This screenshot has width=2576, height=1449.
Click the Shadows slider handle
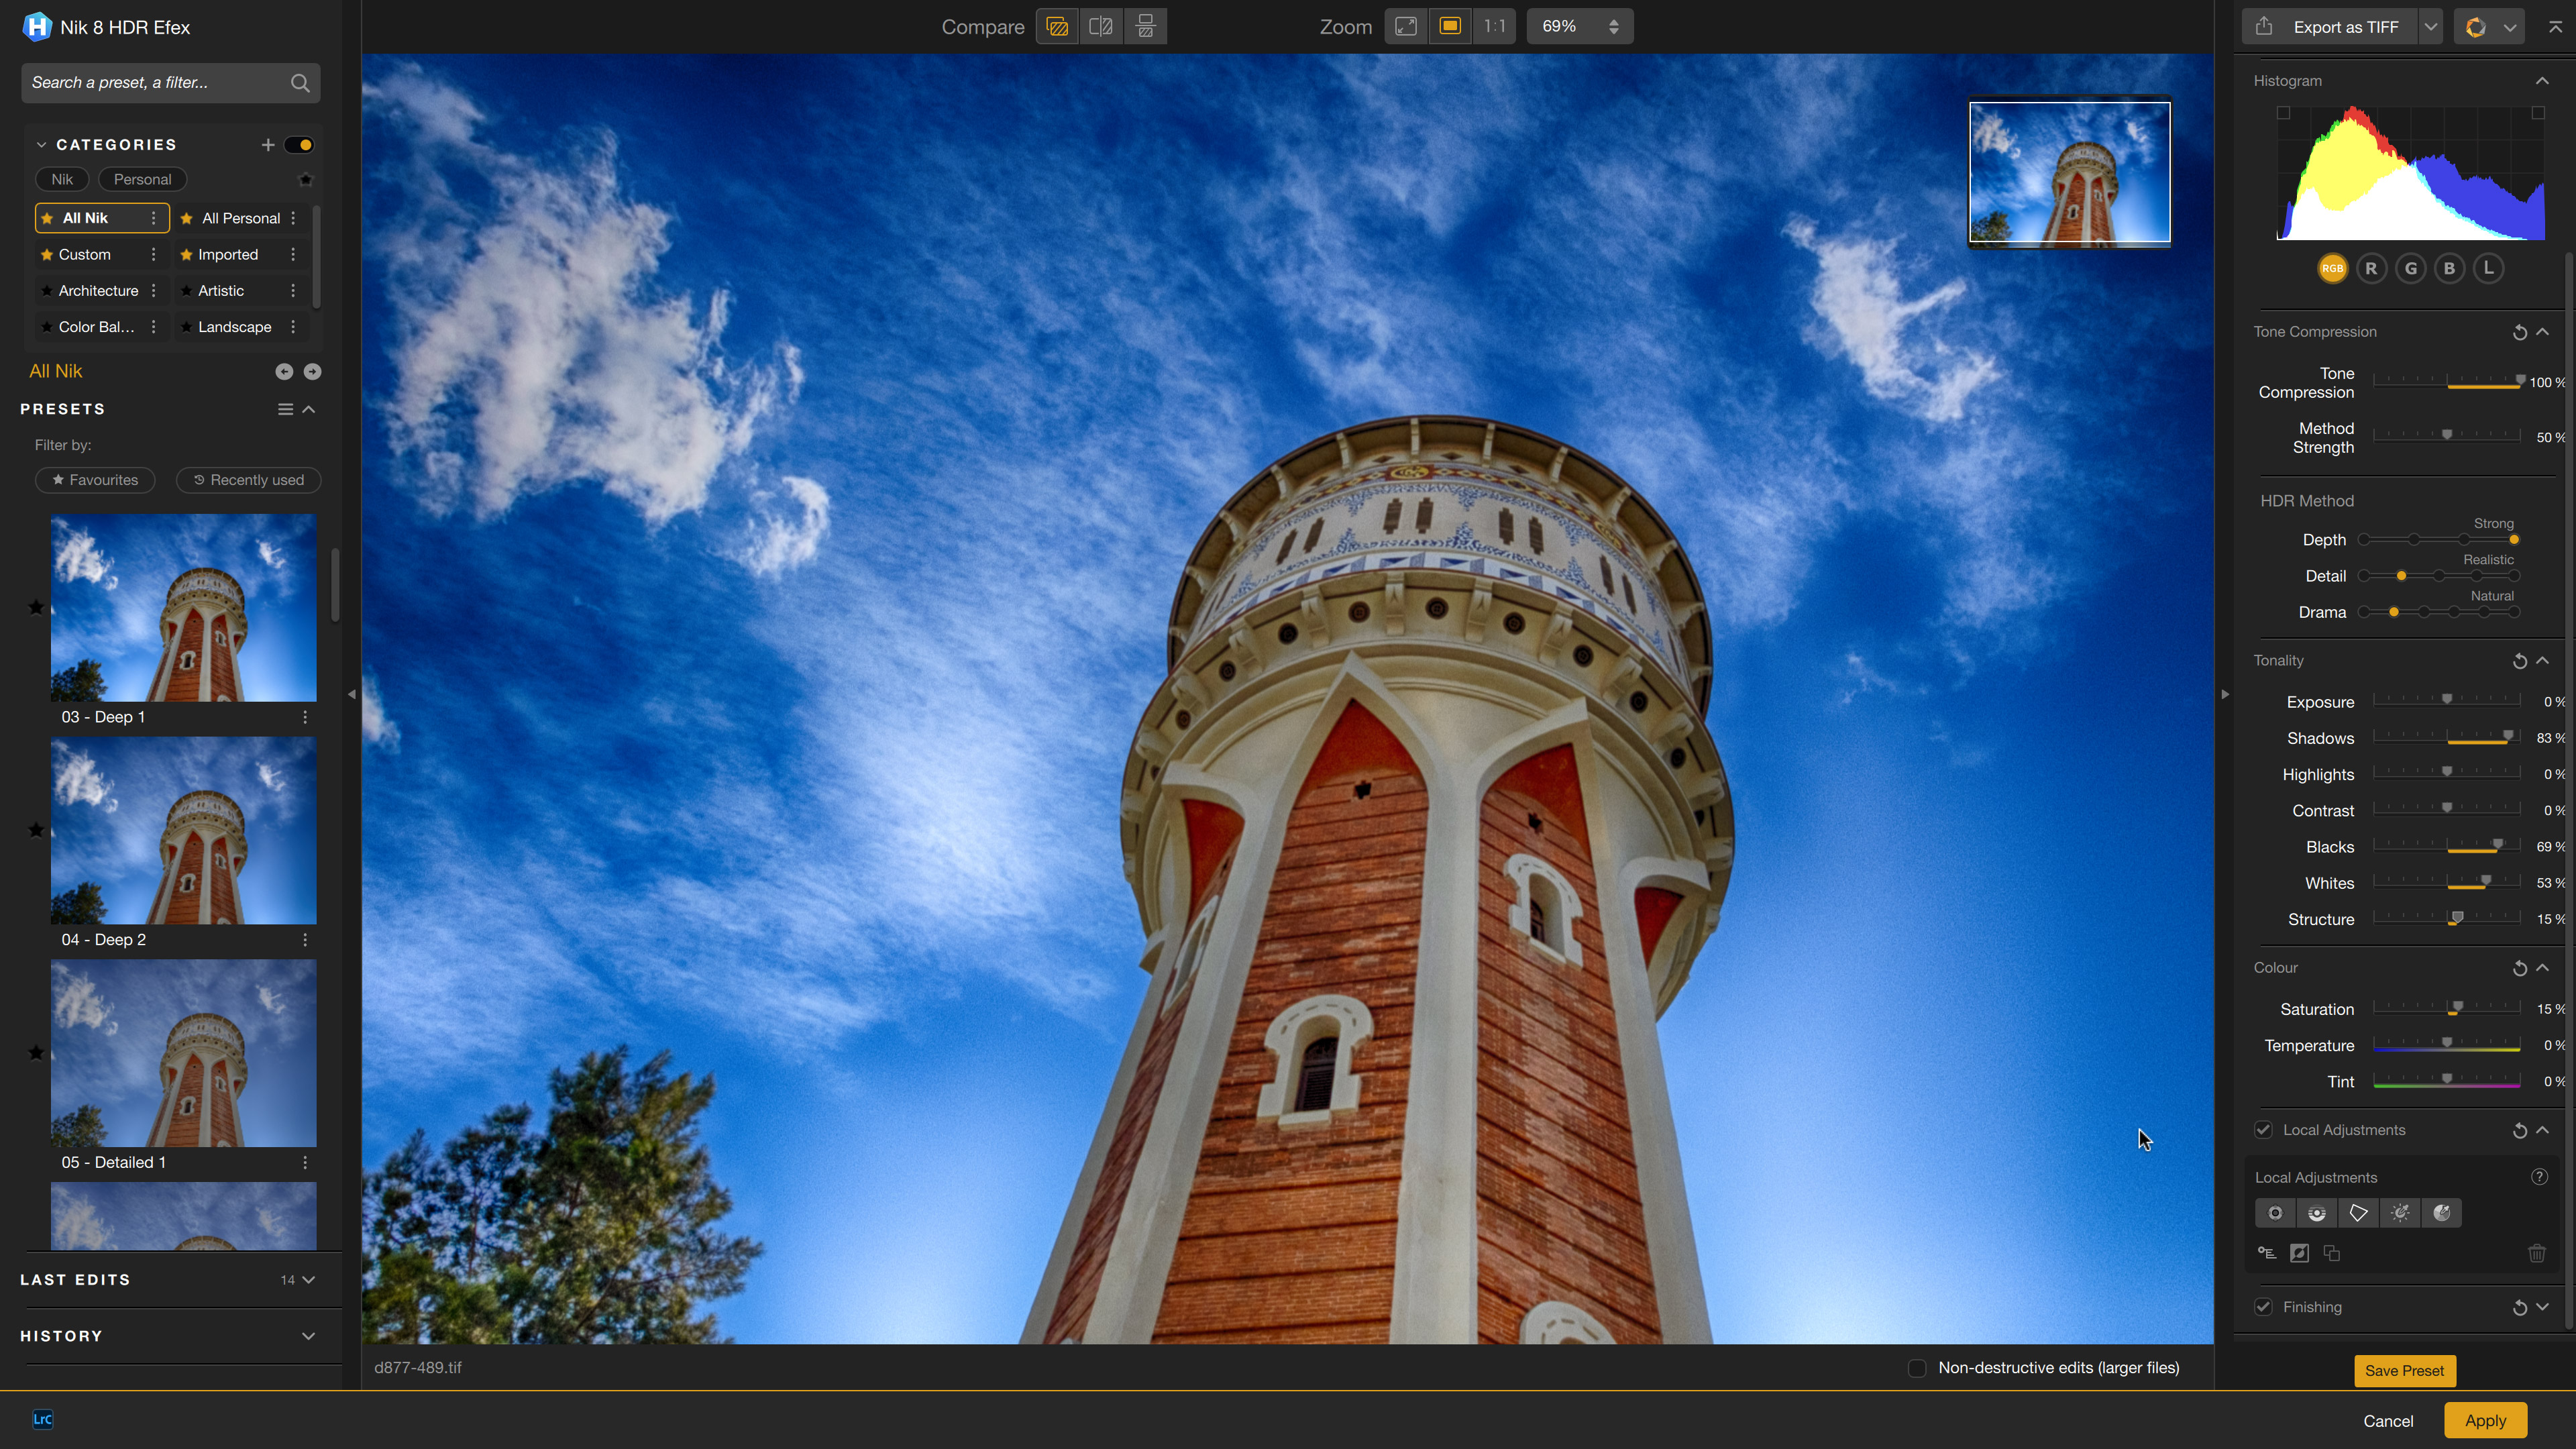(2508, 736)
